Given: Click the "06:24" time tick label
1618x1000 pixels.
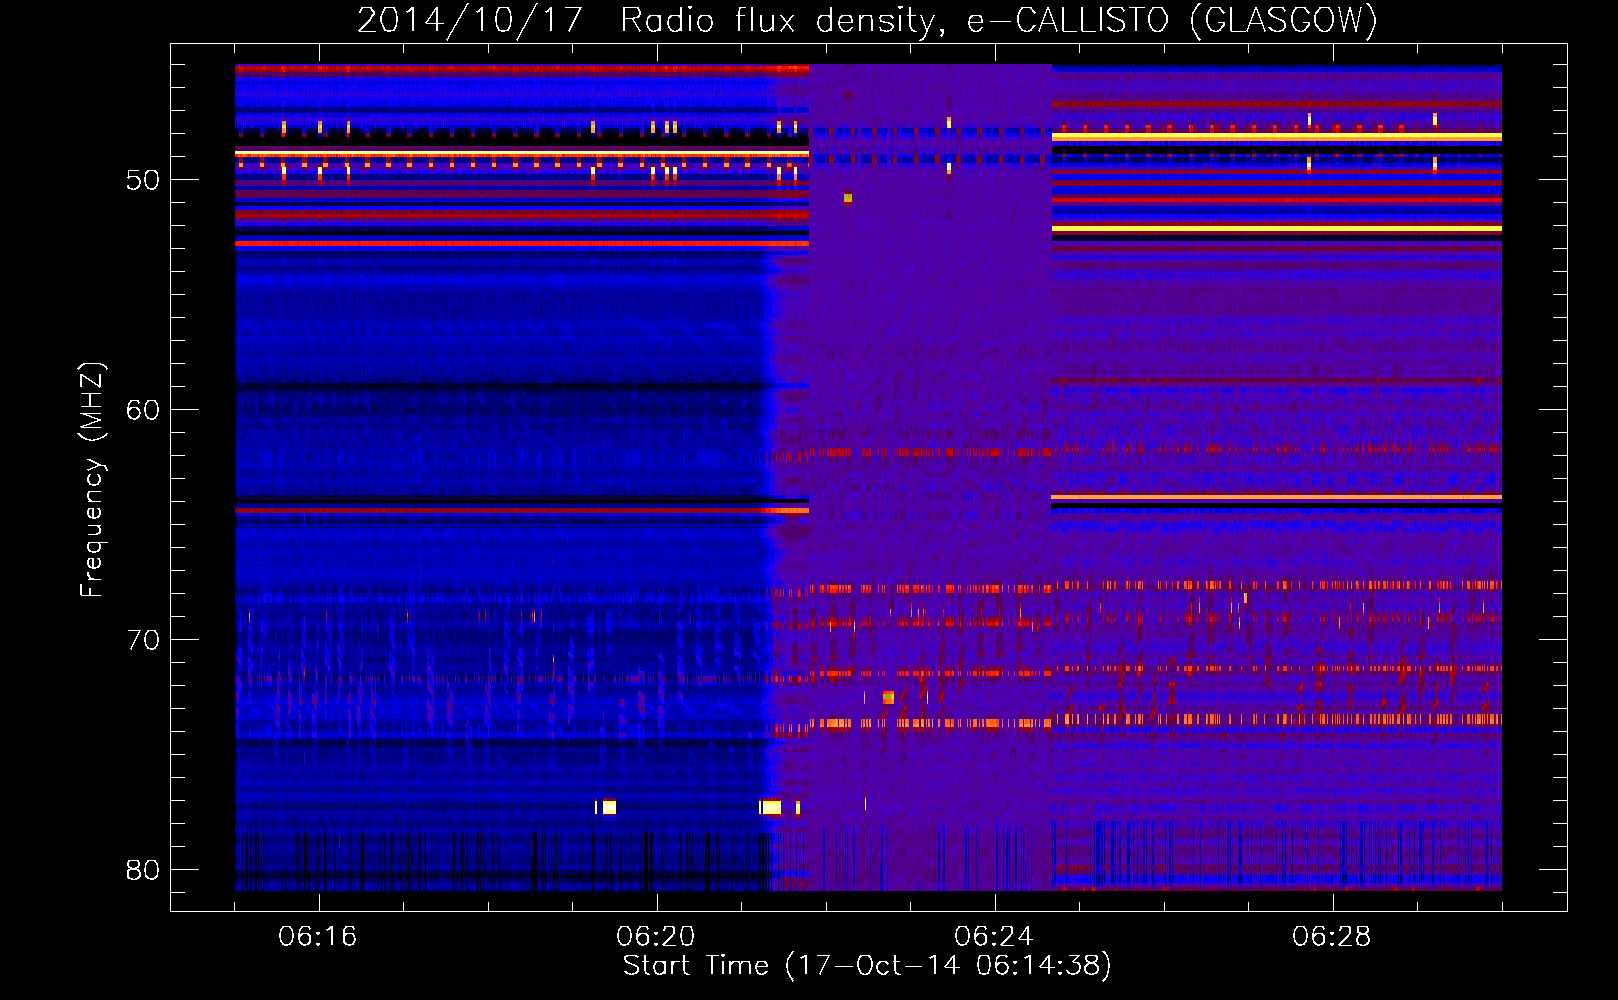Looking at the screenshot, I should [x=993, y=937].
